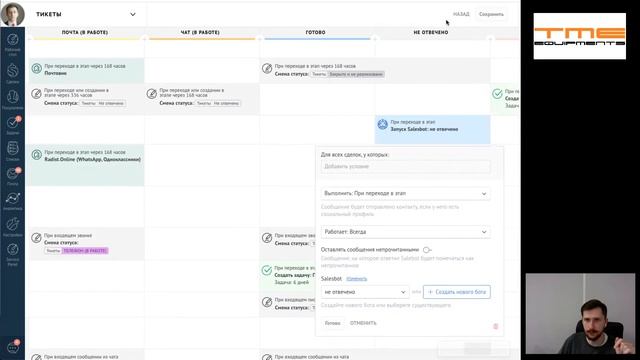Open Задачи checkmark icon in sidebar
The image size is (640, 360).
[x=13, y=125]
